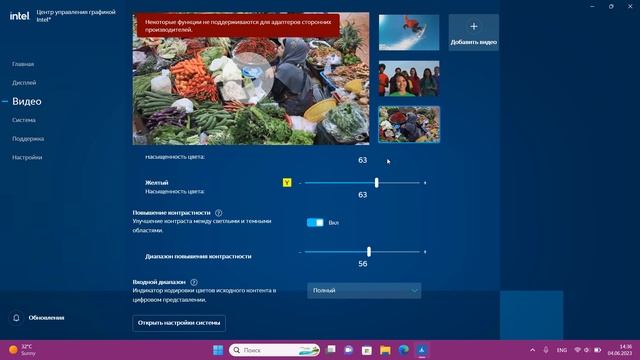The width and height of the screenshot is (640, 360).
Task: Open the Windows Start menu
Action: click(218, 350)
